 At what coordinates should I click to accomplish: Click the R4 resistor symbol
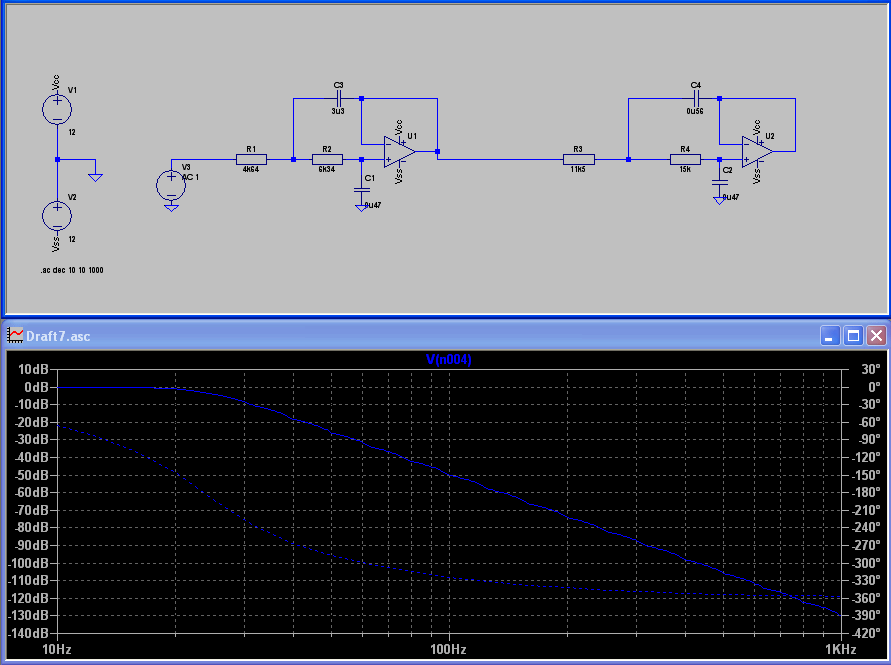coord(685,160)
